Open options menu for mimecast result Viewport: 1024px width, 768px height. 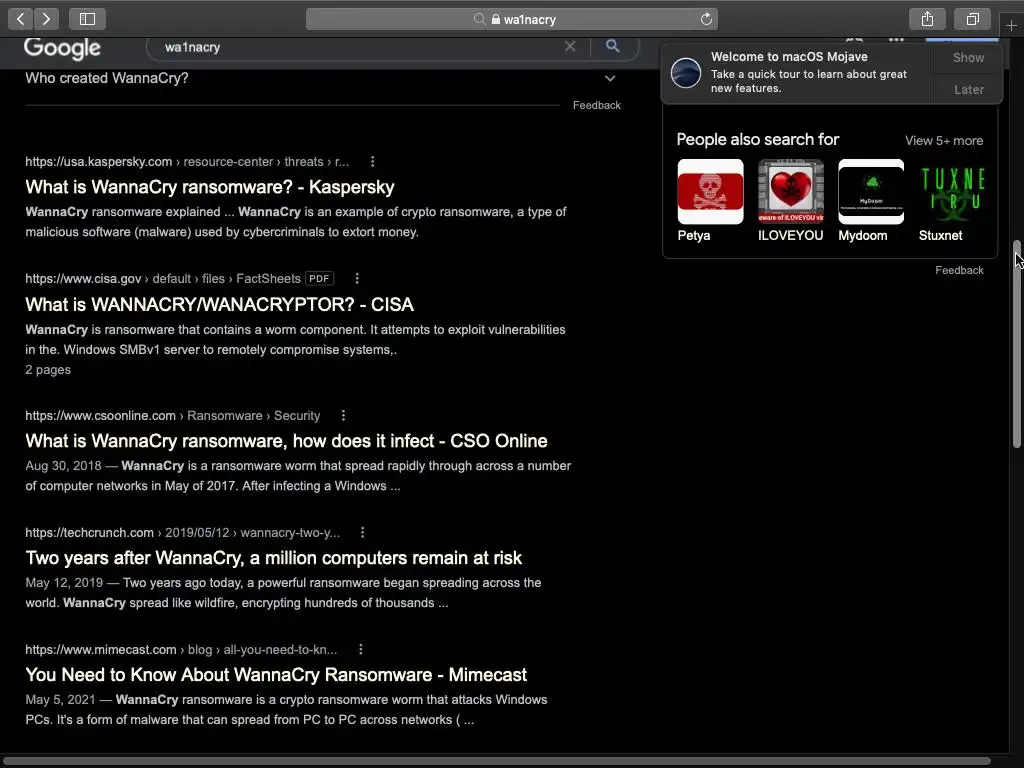coord(360,649)
